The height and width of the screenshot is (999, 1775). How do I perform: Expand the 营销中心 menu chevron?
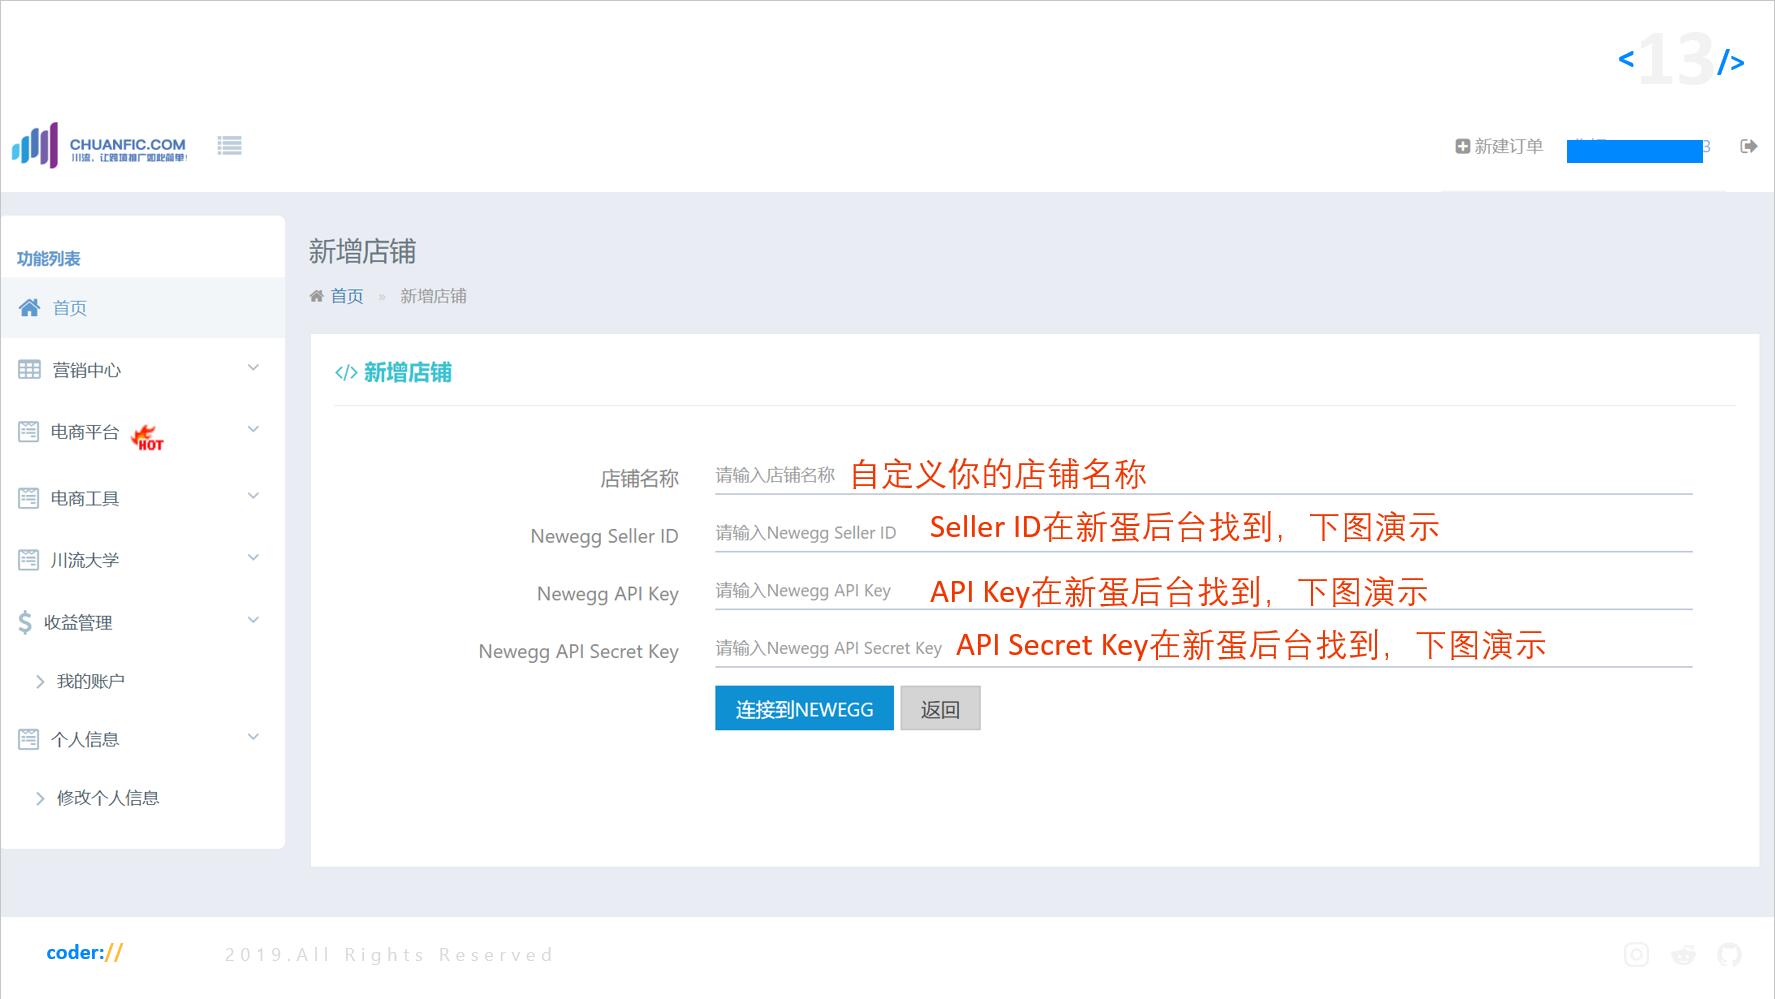tap(254, 368)
